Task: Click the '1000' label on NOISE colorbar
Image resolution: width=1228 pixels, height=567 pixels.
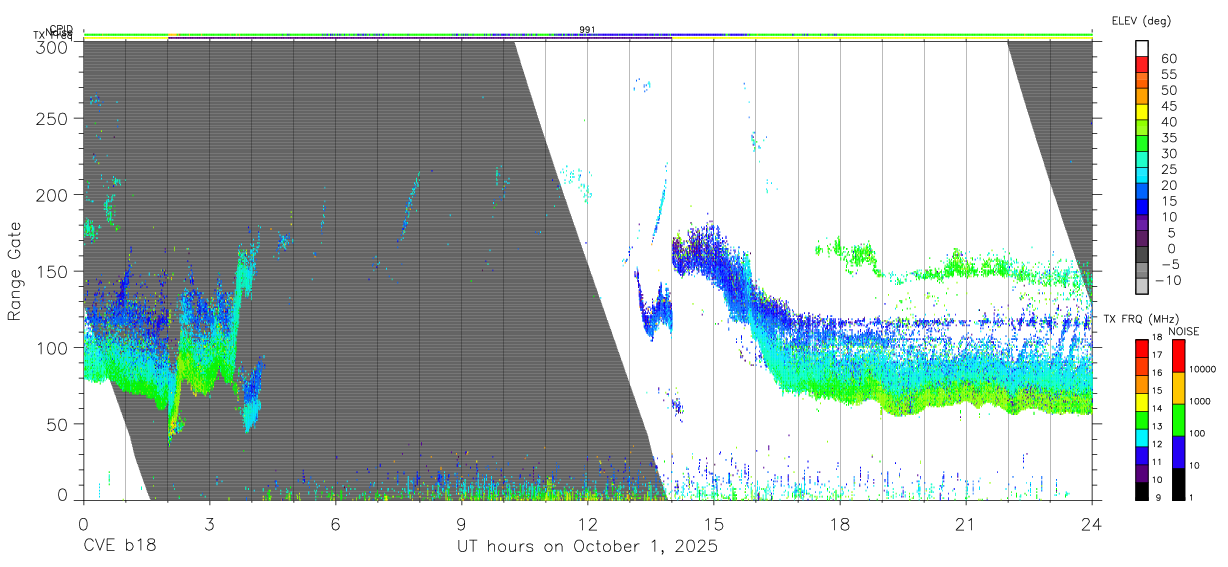Action: [1201, 402]
